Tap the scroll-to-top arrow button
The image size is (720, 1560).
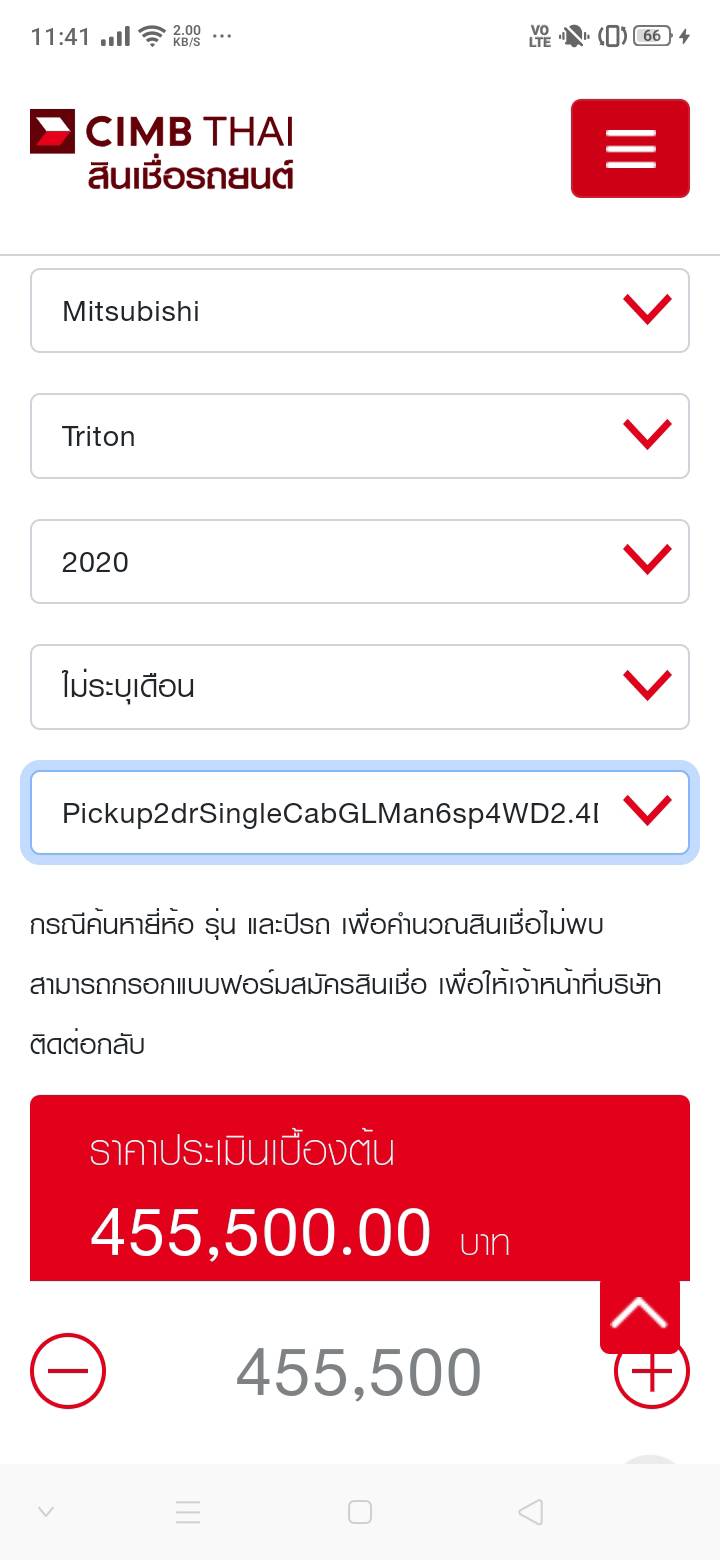[639, 1313]
